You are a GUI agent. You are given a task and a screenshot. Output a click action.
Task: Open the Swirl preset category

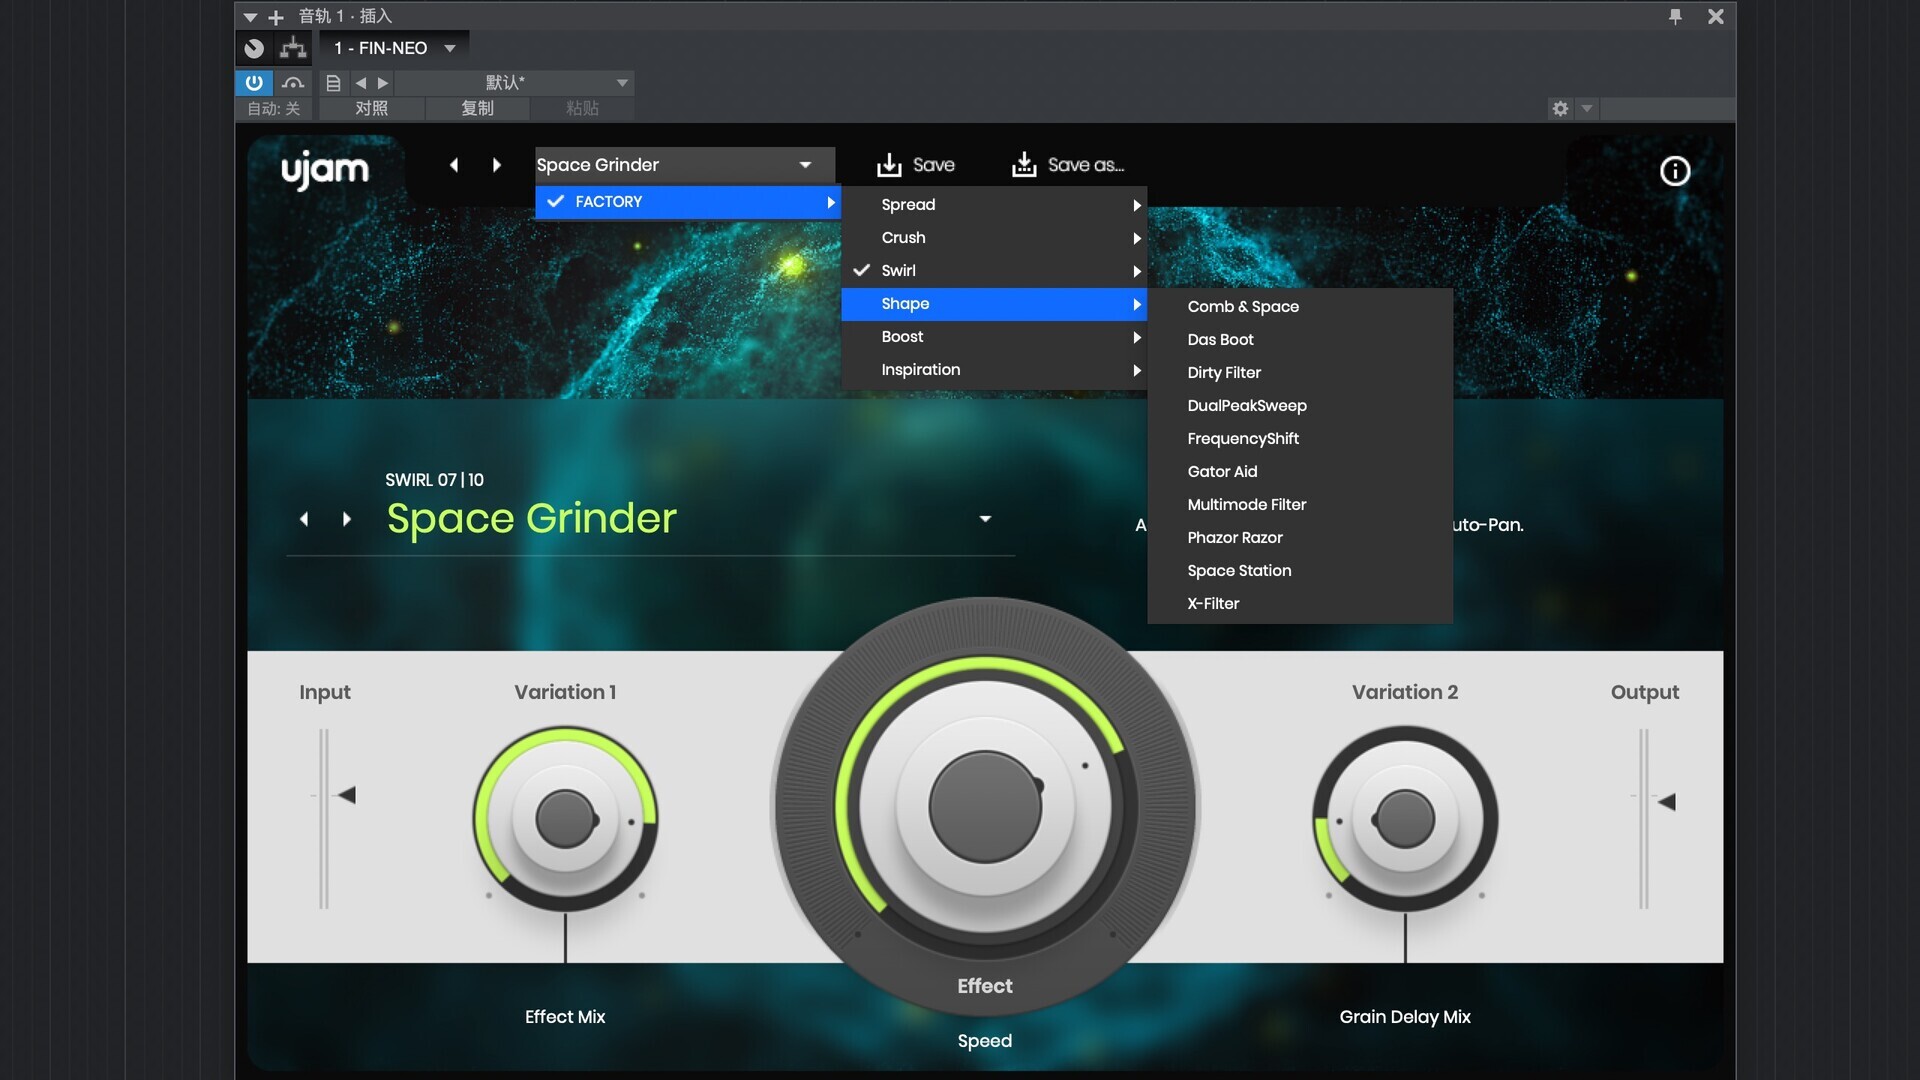point(994,271)
